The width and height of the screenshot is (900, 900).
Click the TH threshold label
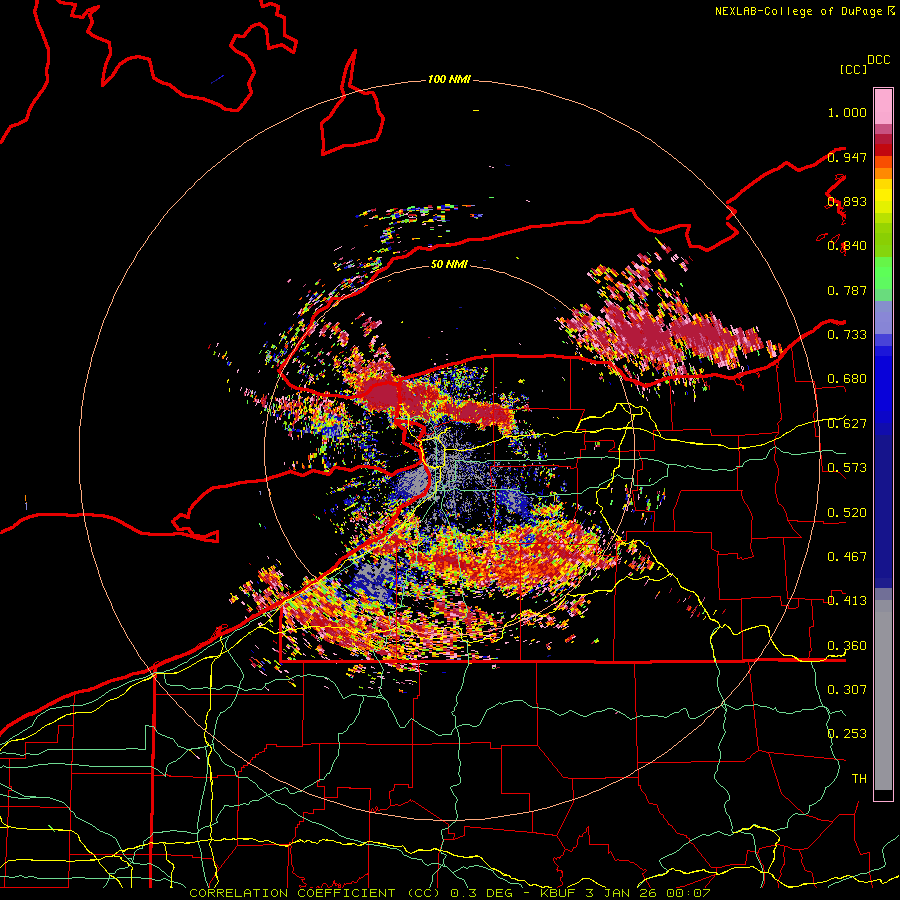coord(859,779)
